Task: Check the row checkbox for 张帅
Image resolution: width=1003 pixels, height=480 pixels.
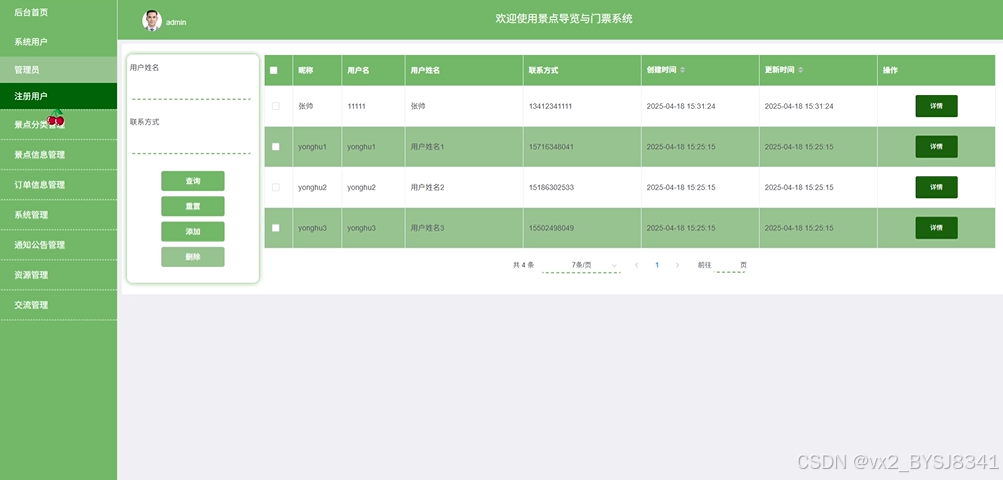Action: [276, 106]
